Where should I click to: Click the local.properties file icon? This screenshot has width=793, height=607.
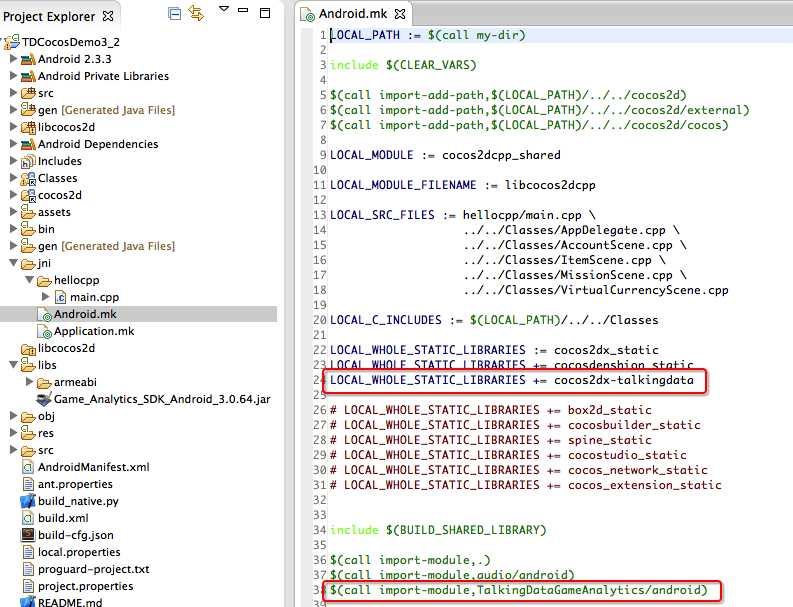pyautogui.click(x=28, y=552)
